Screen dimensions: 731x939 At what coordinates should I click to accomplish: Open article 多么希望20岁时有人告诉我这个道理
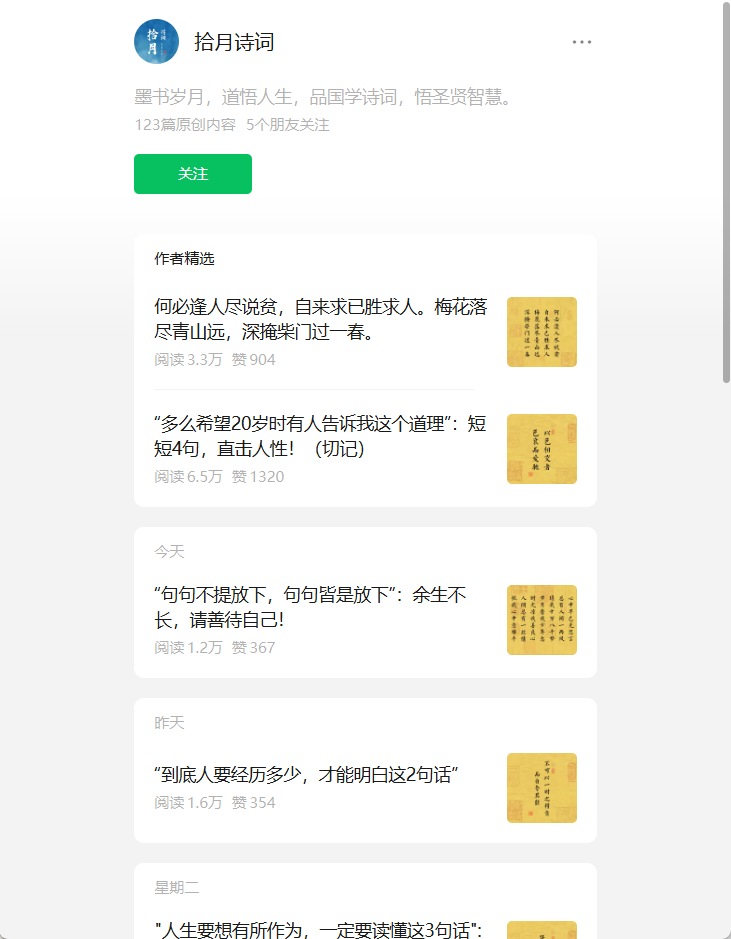click(x=320, y=435)
